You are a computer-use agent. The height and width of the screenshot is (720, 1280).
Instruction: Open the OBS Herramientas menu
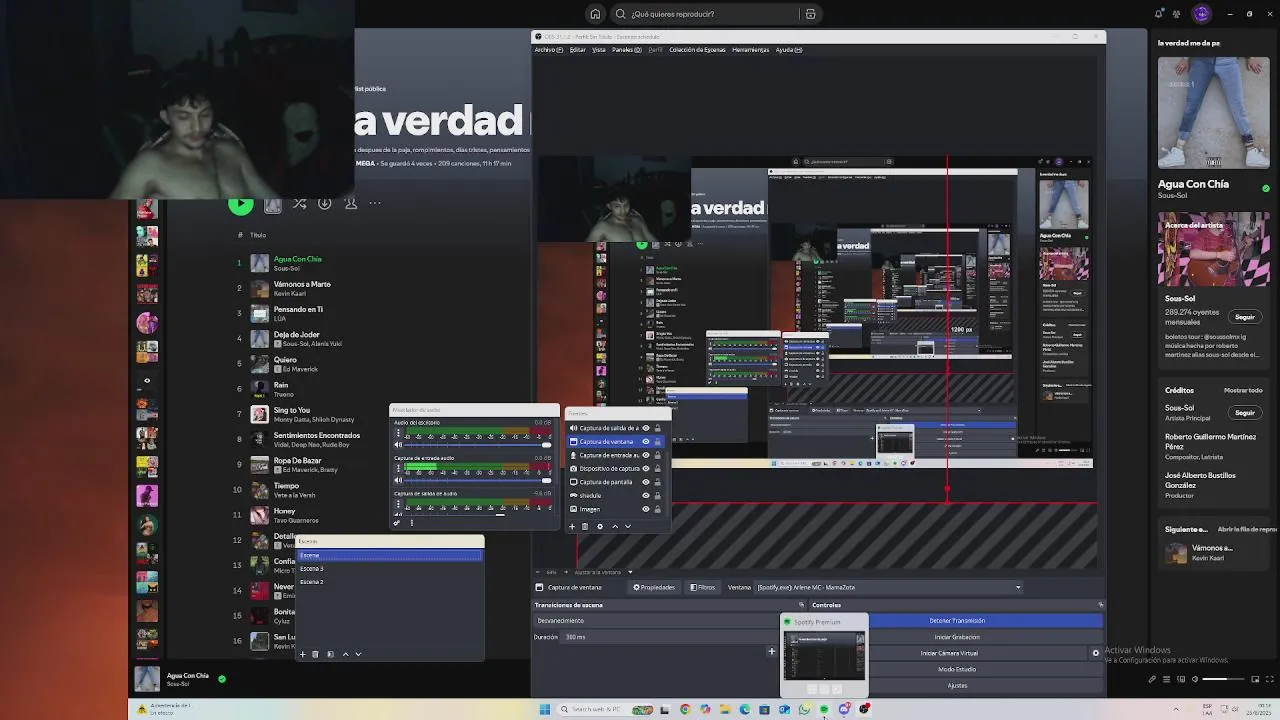pyautogui.click(x=750, y=50)
